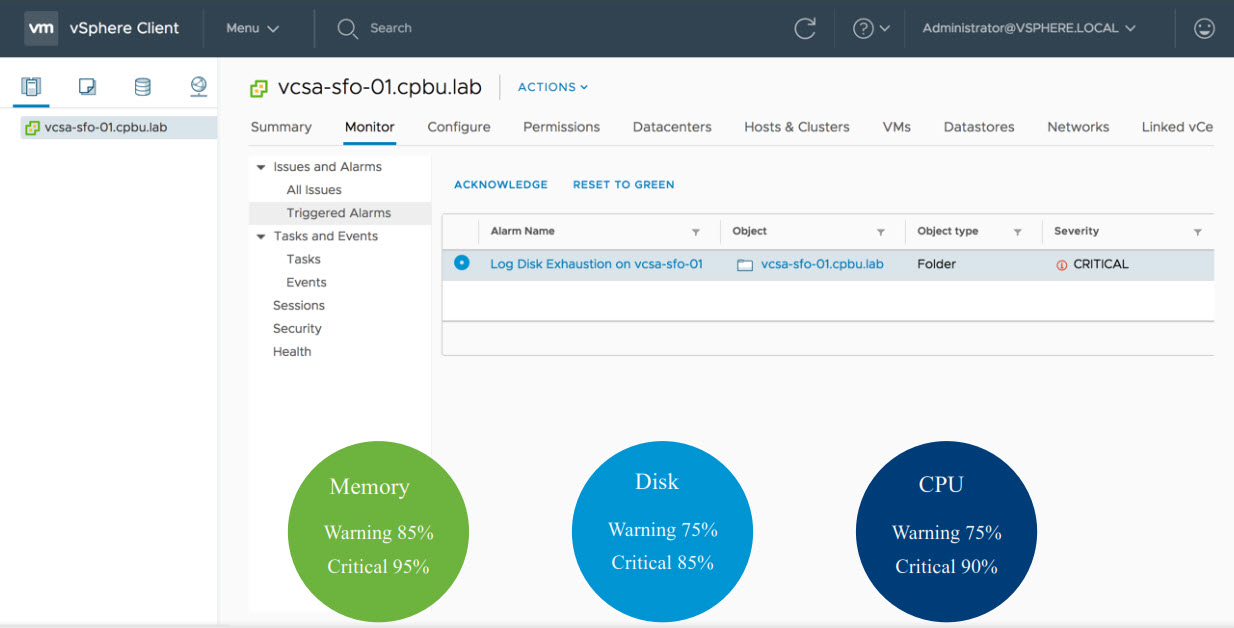Sort by the Object type column header

pyautogui.click(x=948, y=231)
